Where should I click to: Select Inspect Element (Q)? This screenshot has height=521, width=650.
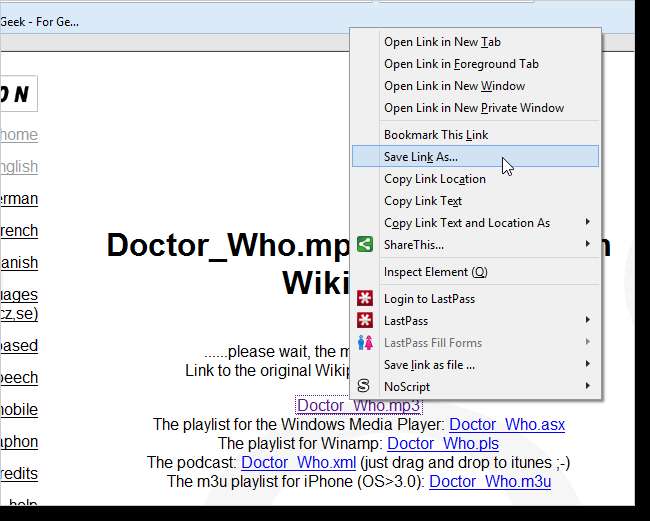pos(475,272)
